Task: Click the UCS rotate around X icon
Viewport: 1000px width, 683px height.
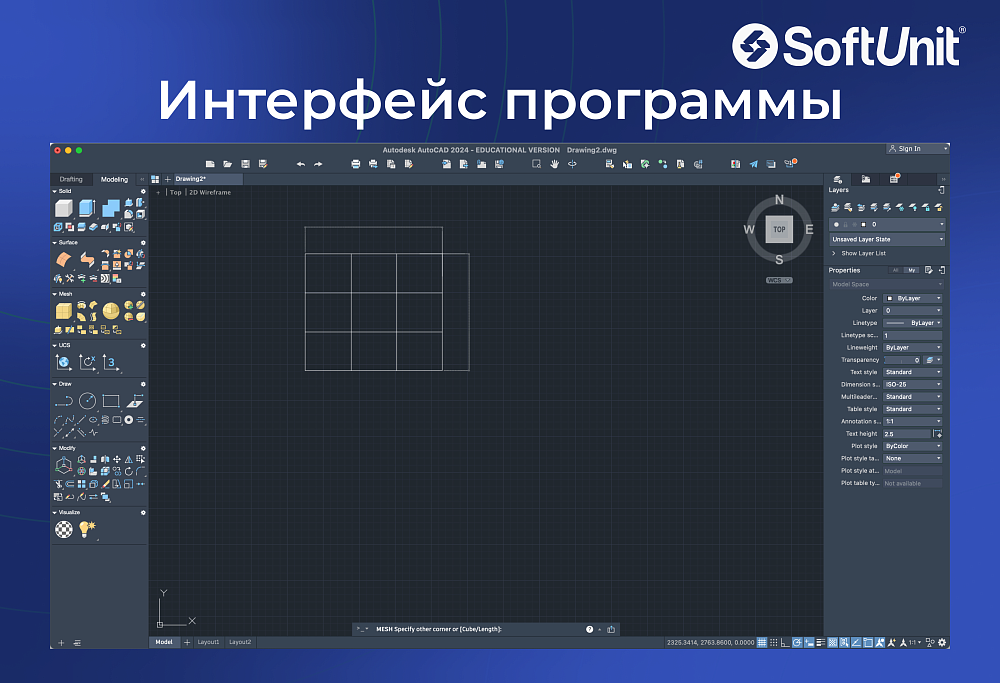Action: [87, 362]
